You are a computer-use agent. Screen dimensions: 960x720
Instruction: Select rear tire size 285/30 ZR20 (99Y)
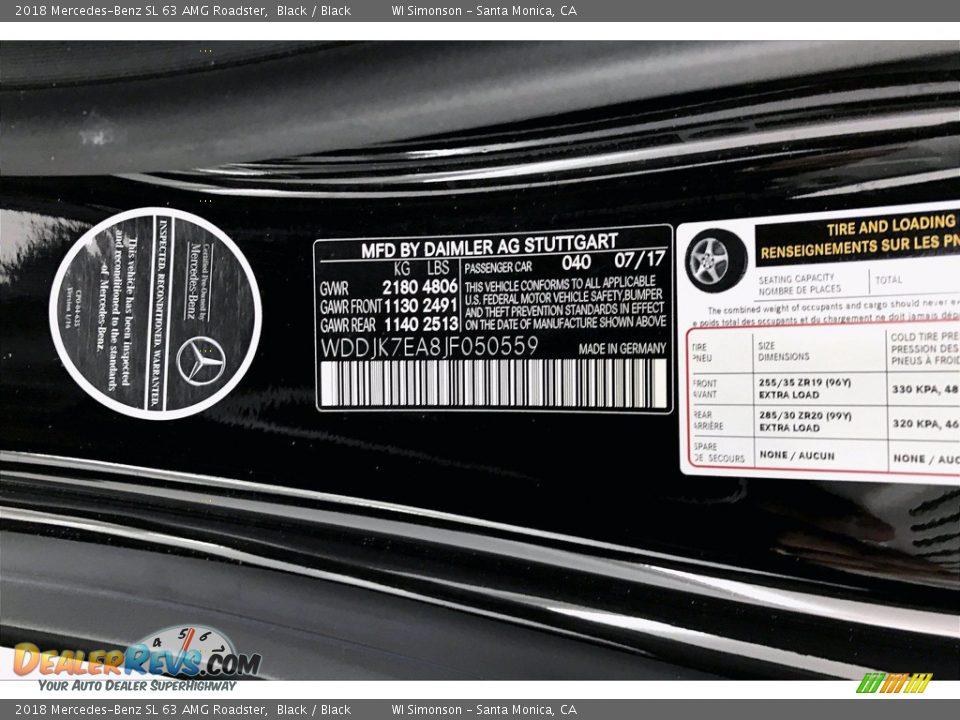(805, 416)
